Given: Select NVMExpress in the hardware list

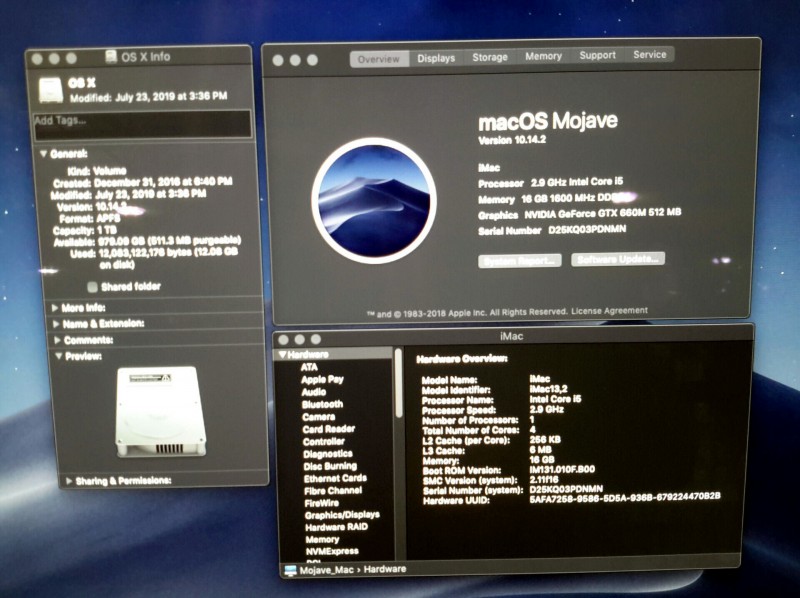Looking at the screenshot, I should [332, 551].
